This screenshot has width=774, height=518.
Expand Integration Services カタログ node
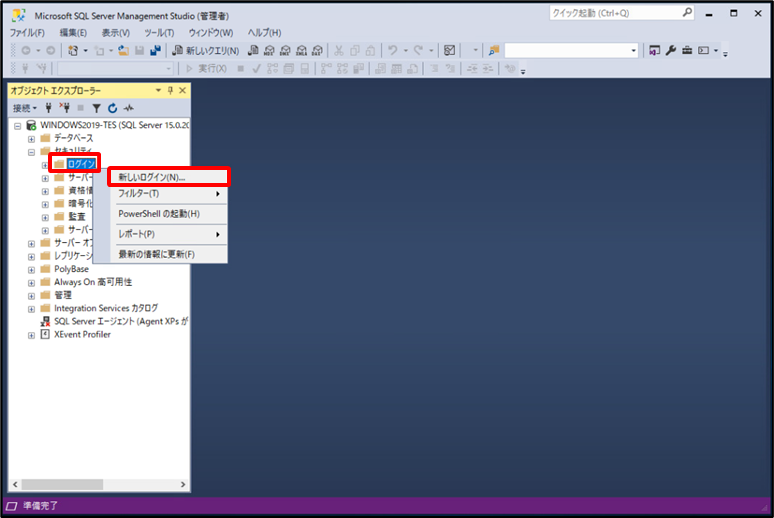coord(31,310)
